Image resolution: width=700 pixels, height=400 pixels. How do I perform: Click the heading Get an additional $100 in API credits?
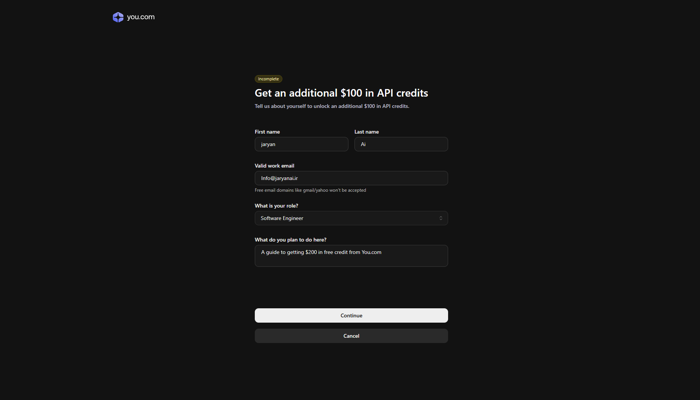(342, 93)
